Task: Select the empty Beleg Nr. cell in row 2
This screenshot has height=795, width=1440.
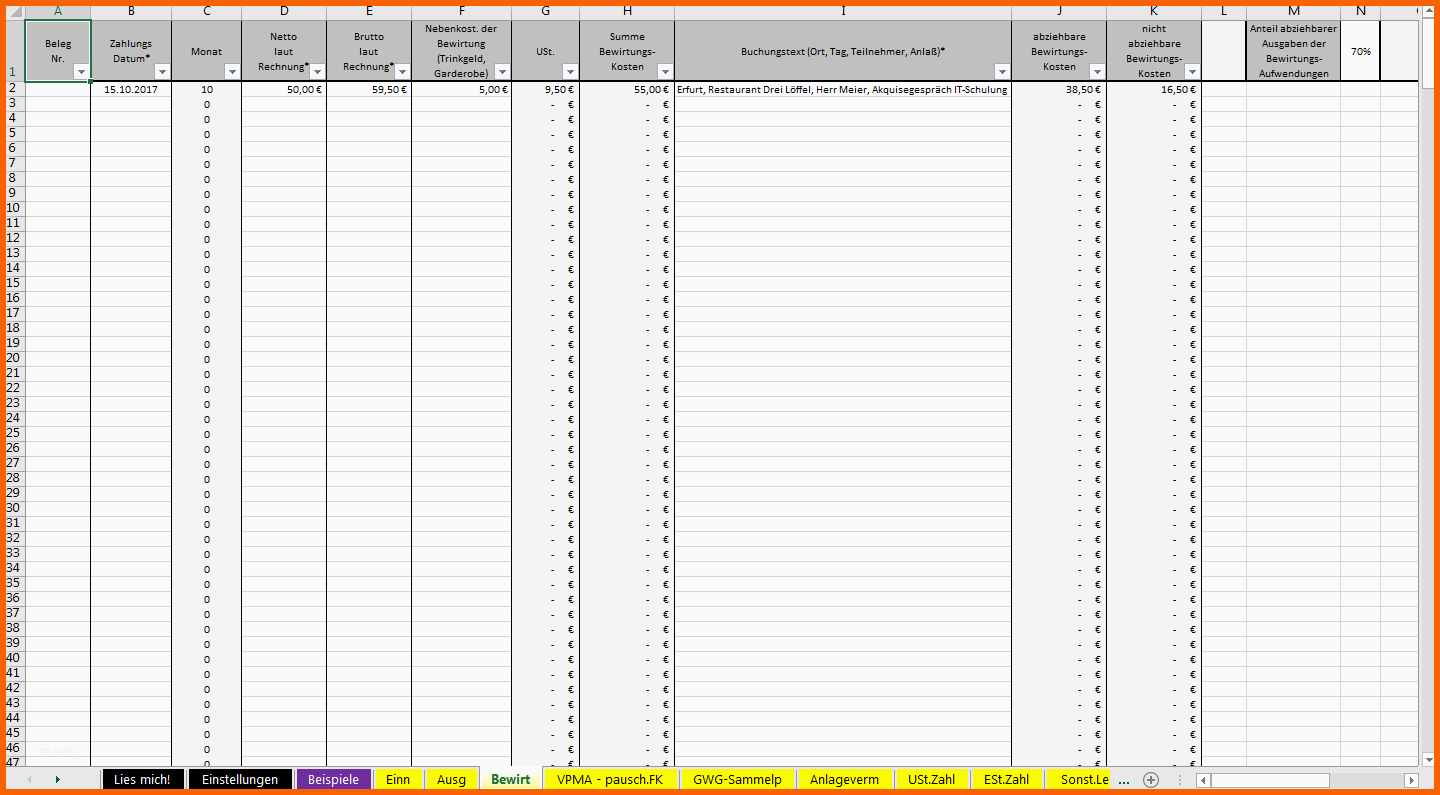Action: coord(57,89)
